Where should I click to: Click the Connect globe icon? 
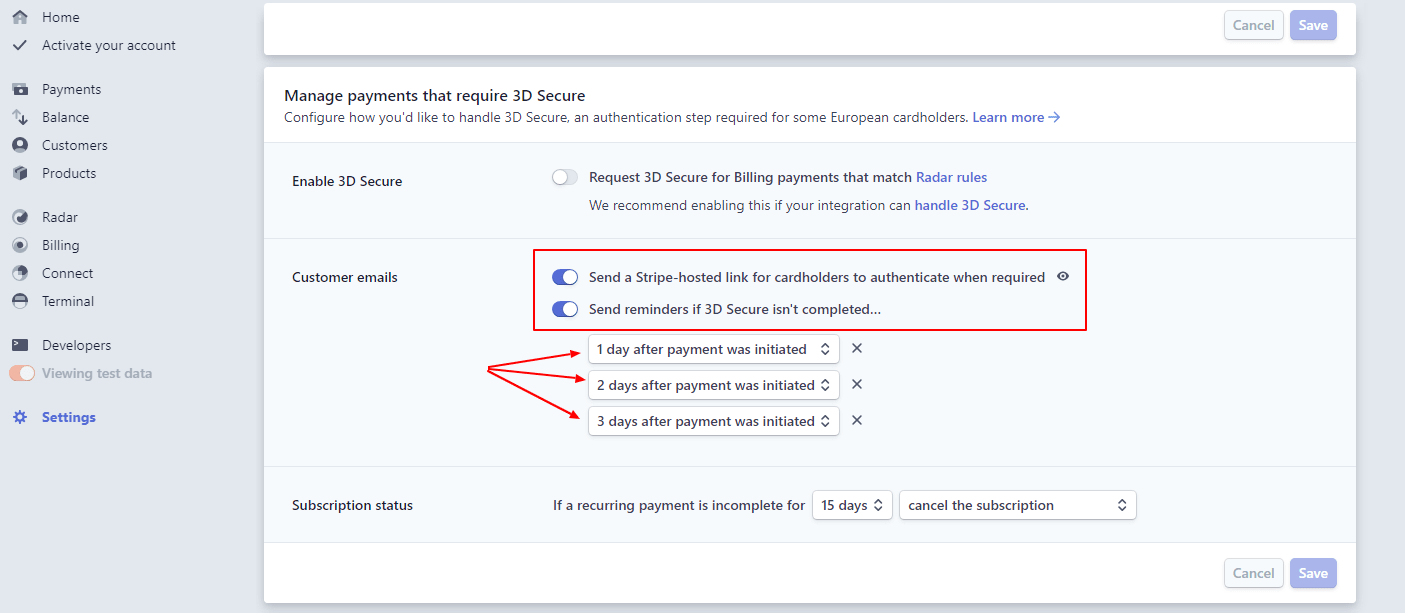(x=20, y=273)
